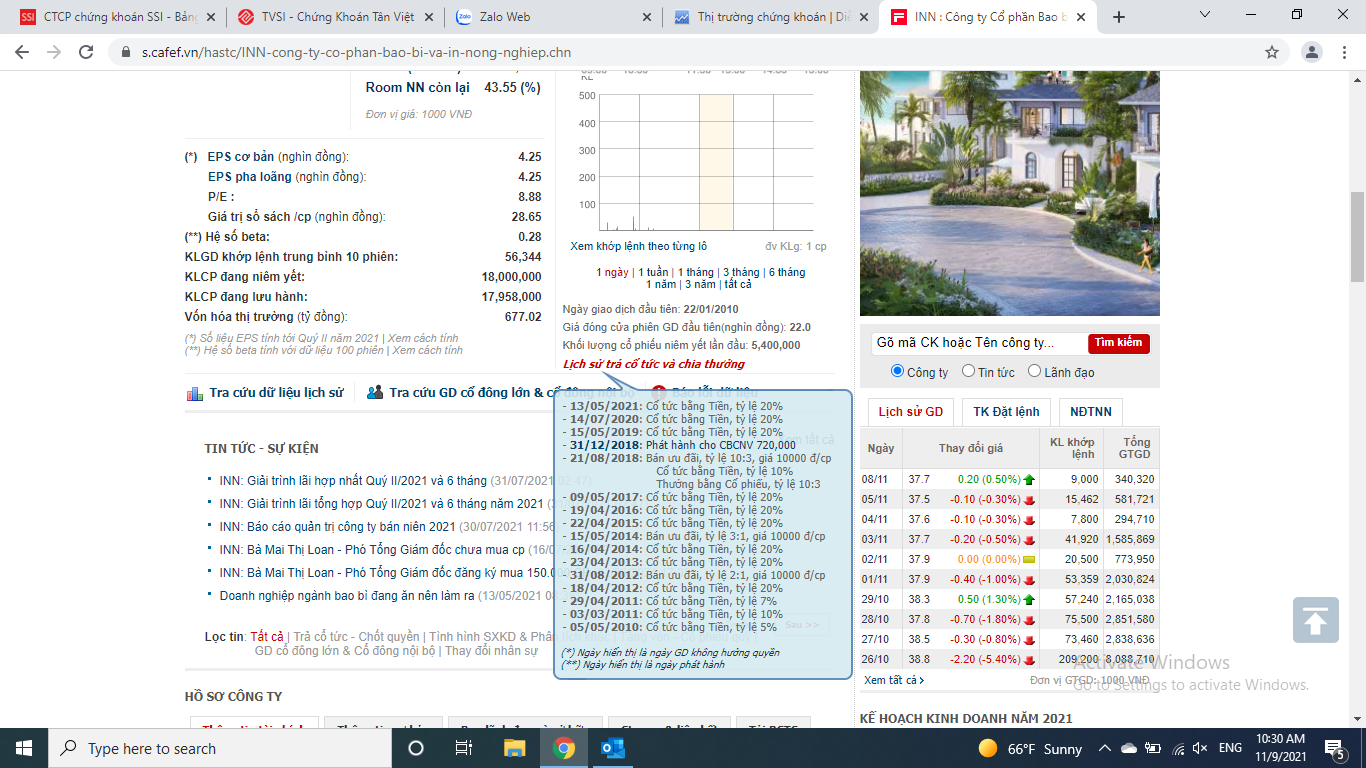Image resolution: width=1366 pixels, height=768 pixels.
Task: Click the scroll-to-top arrow button
Action: tap(1315, 620)
